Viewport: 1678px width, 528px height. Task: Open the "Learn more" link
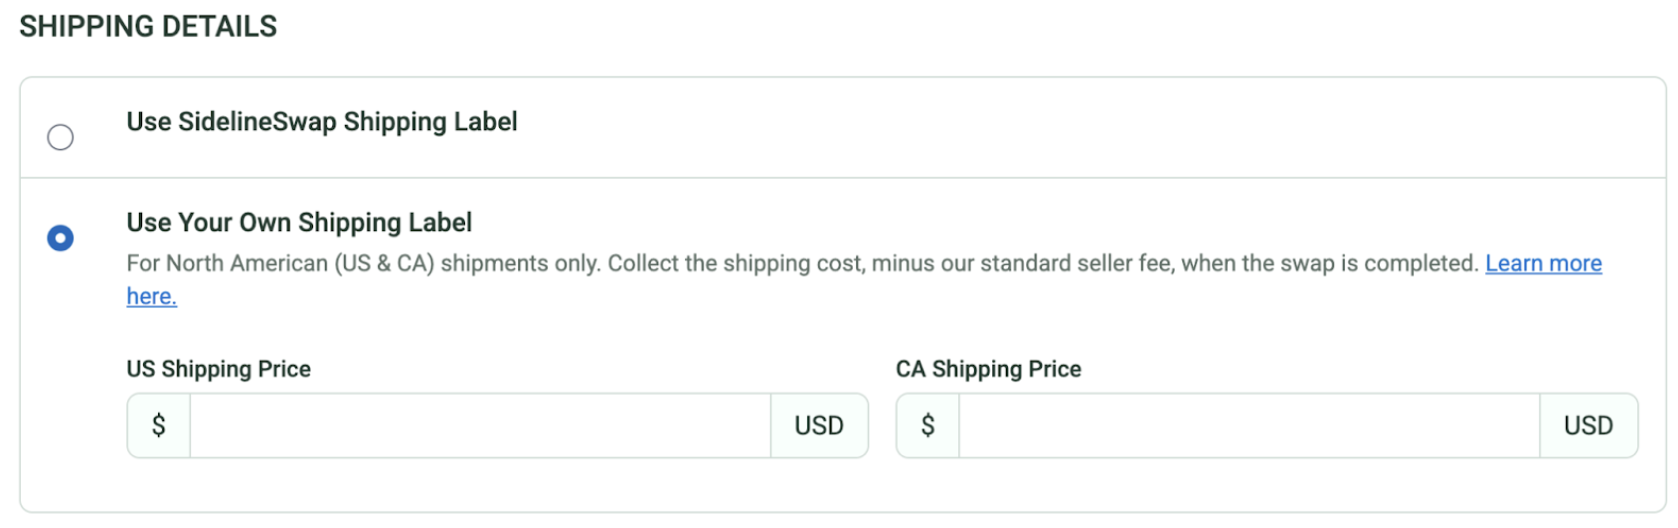[x=1543, y=264]
